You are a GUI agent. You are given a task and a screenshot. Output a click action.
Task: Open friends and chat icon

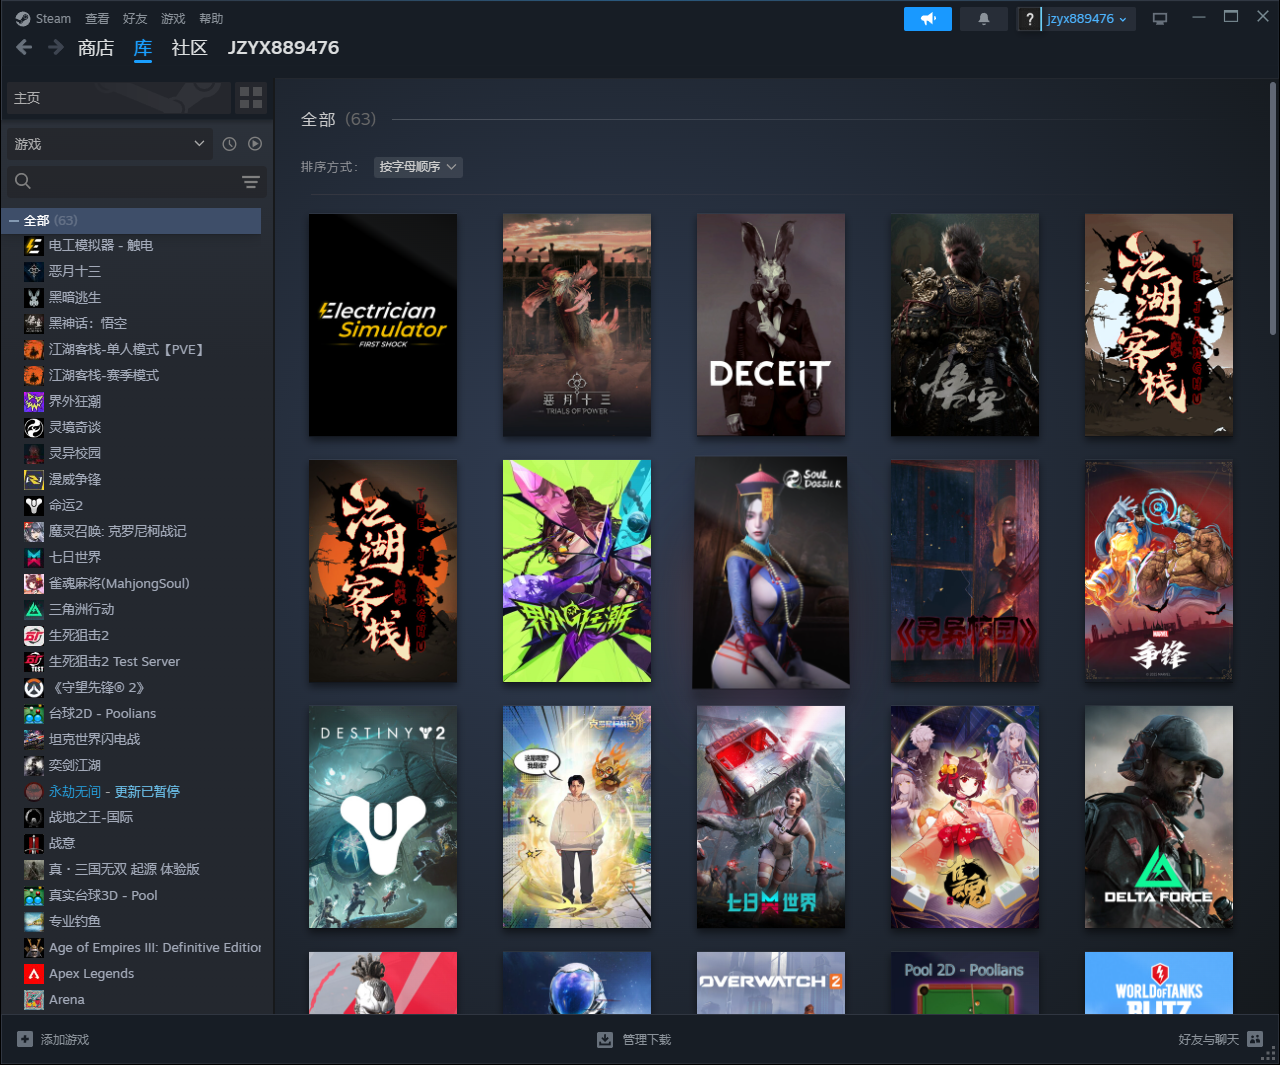click(1255, 1039)
